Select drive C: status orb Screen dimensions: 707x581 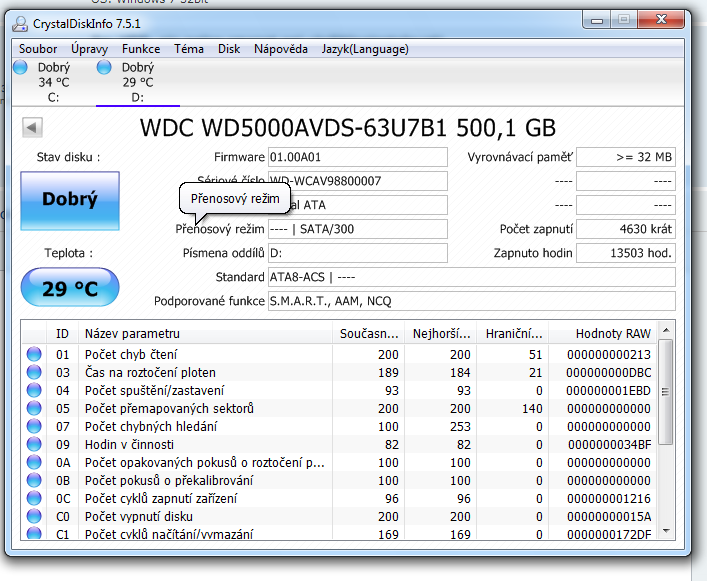pyautogui.click(x=21, y=68)
